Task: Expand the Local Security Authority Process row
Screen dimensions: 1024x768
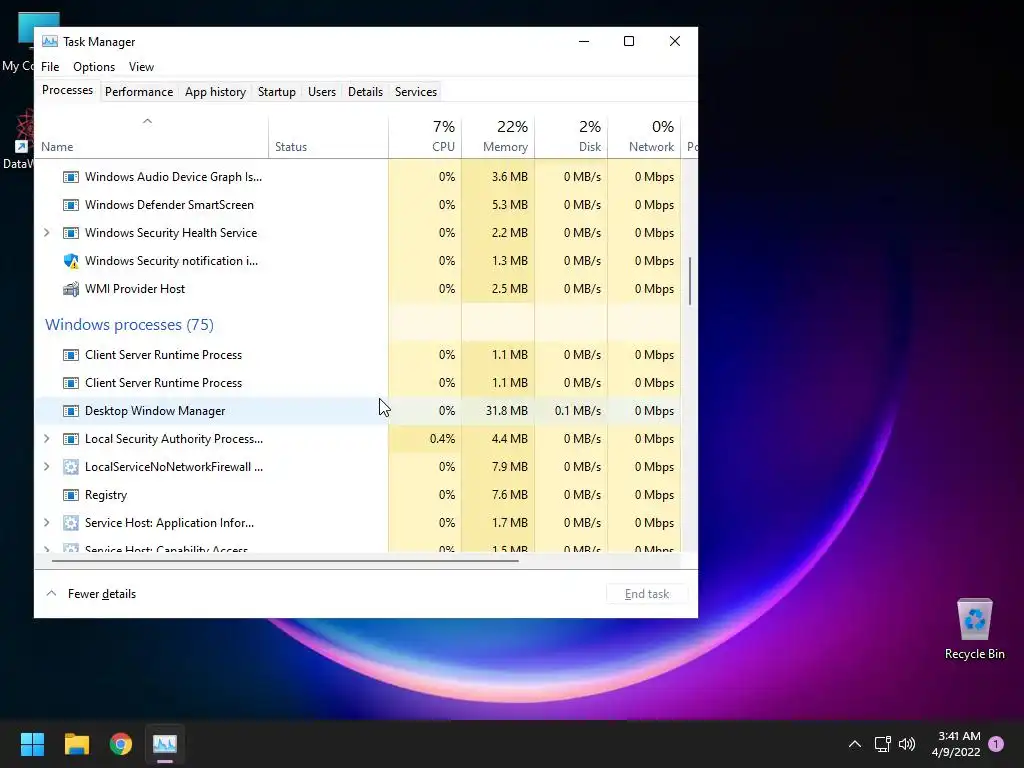Action: [46, 439]
